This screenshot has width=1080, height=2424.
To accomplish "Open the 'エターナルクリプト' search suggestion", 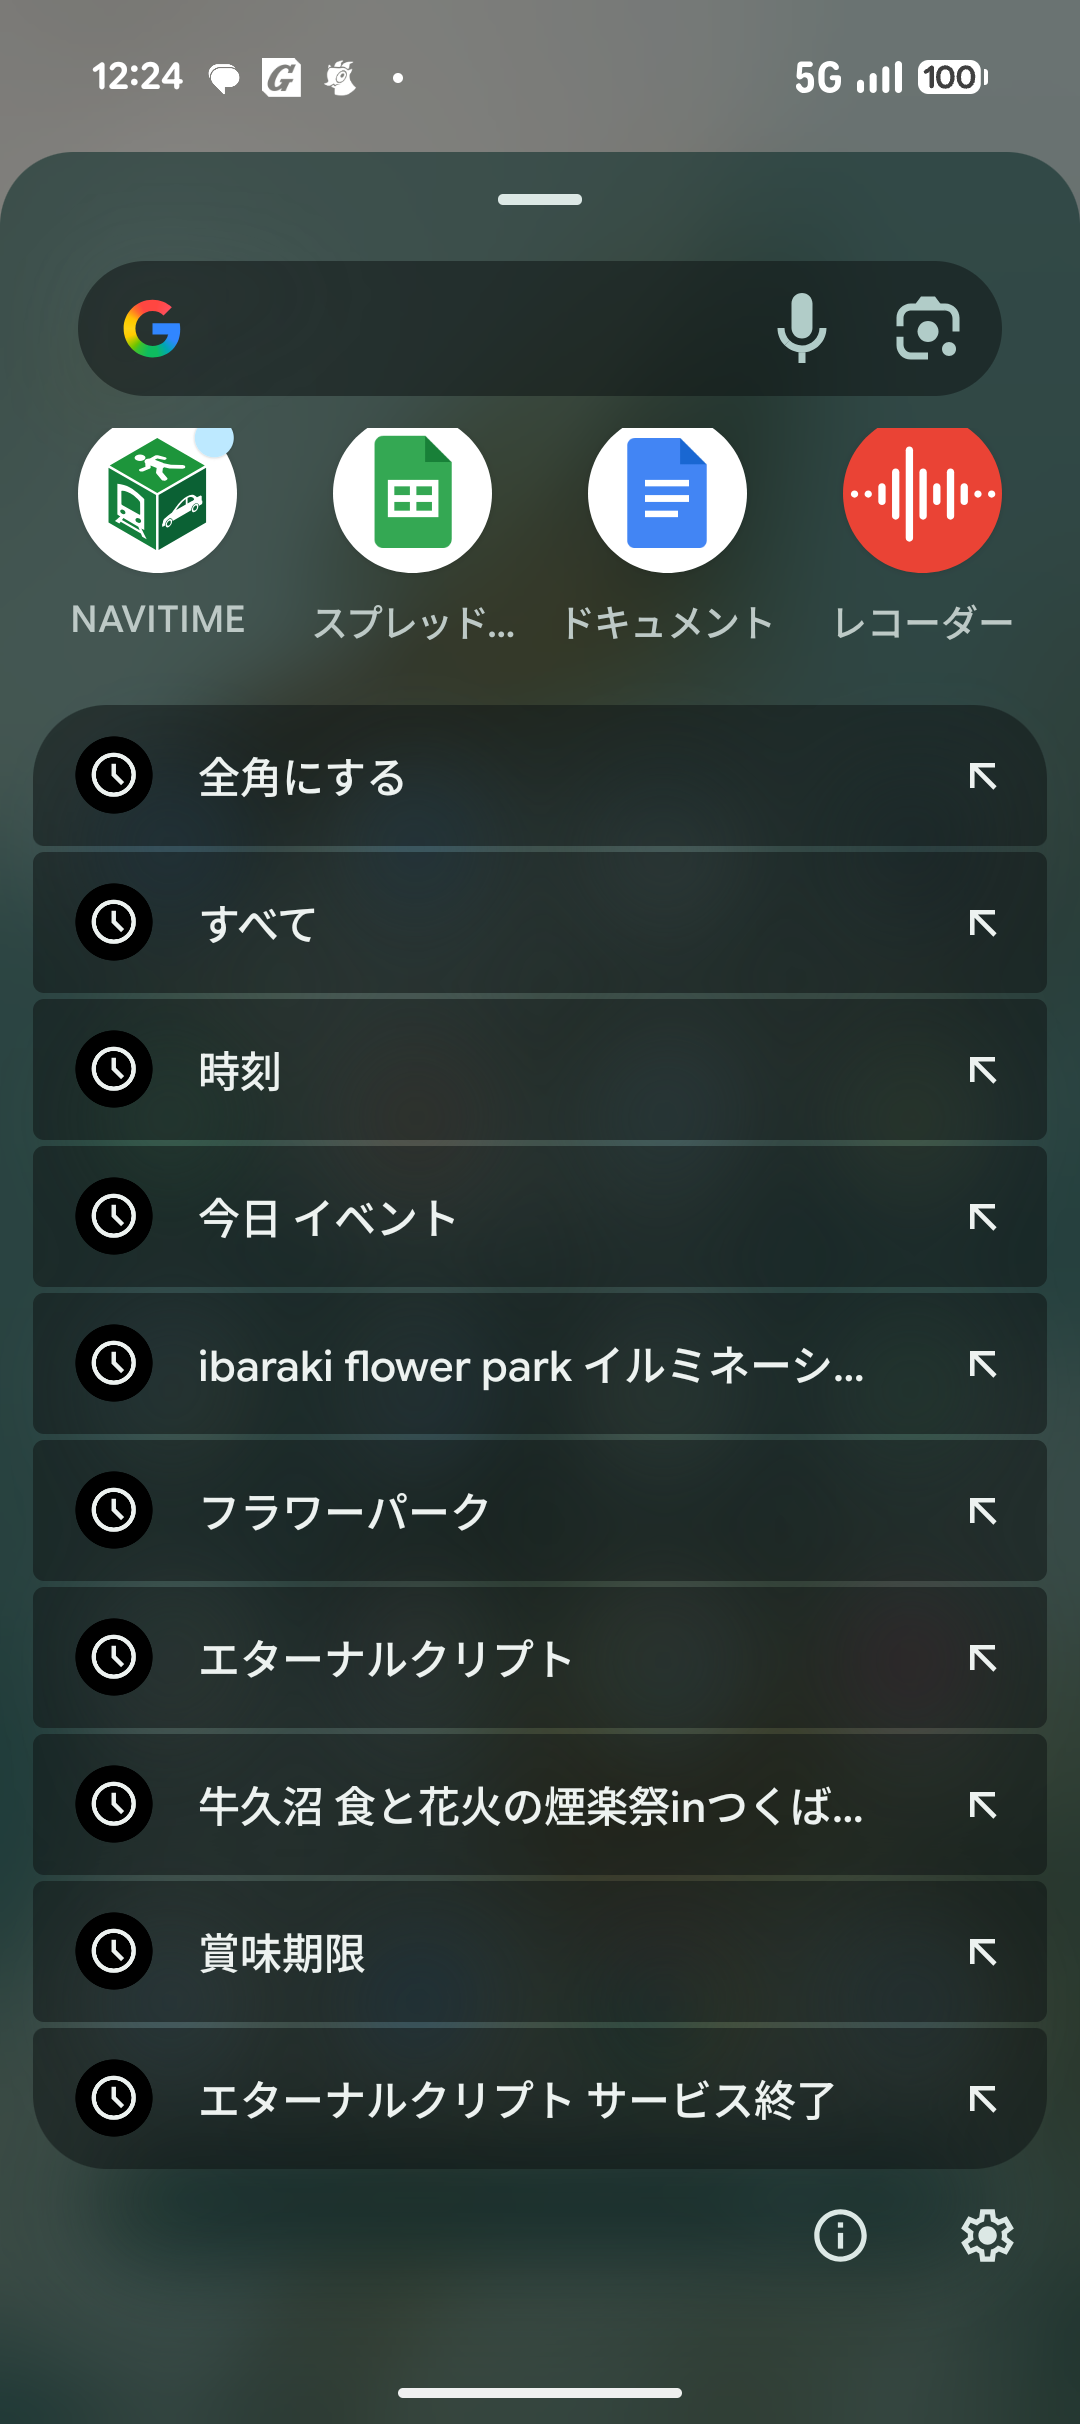I will coord(500,1658).
